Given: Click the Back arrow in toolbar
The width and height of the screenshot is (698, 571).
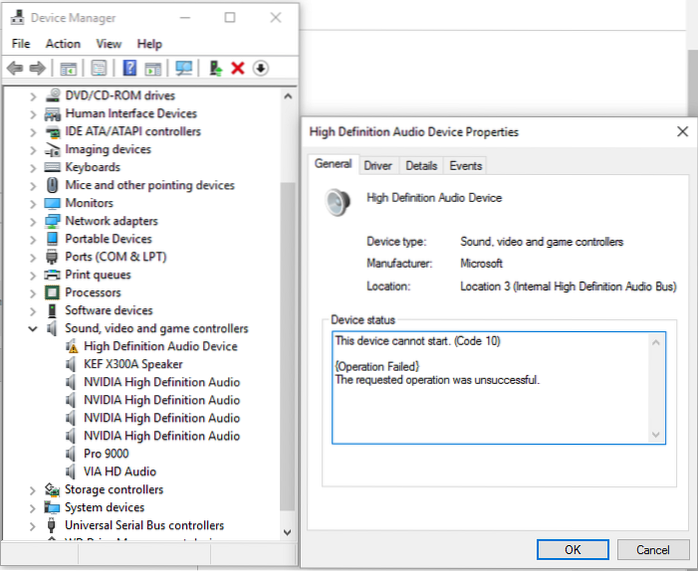Looking at the screenshot, I should coord(15,68).
